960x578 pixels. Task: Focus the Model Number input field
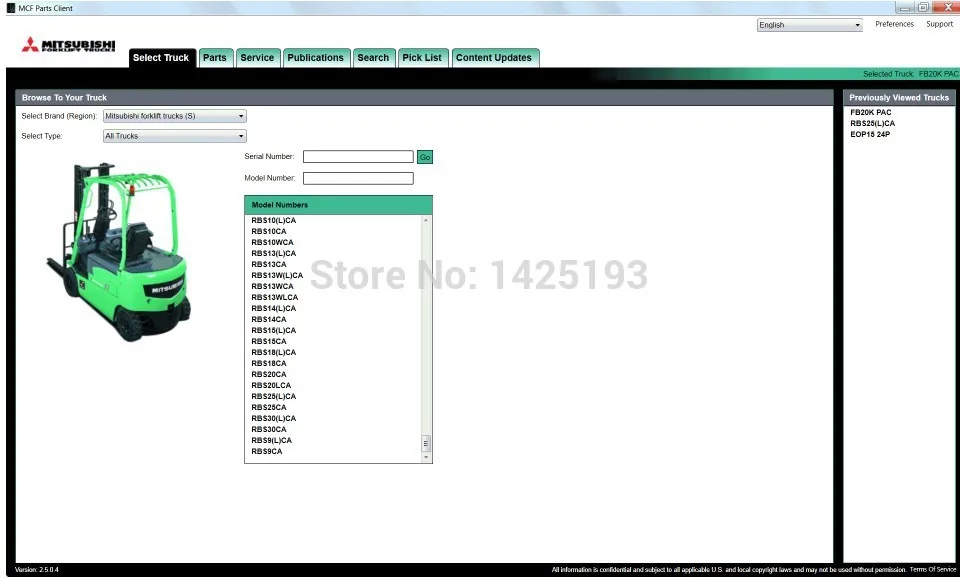coord(358,178)
